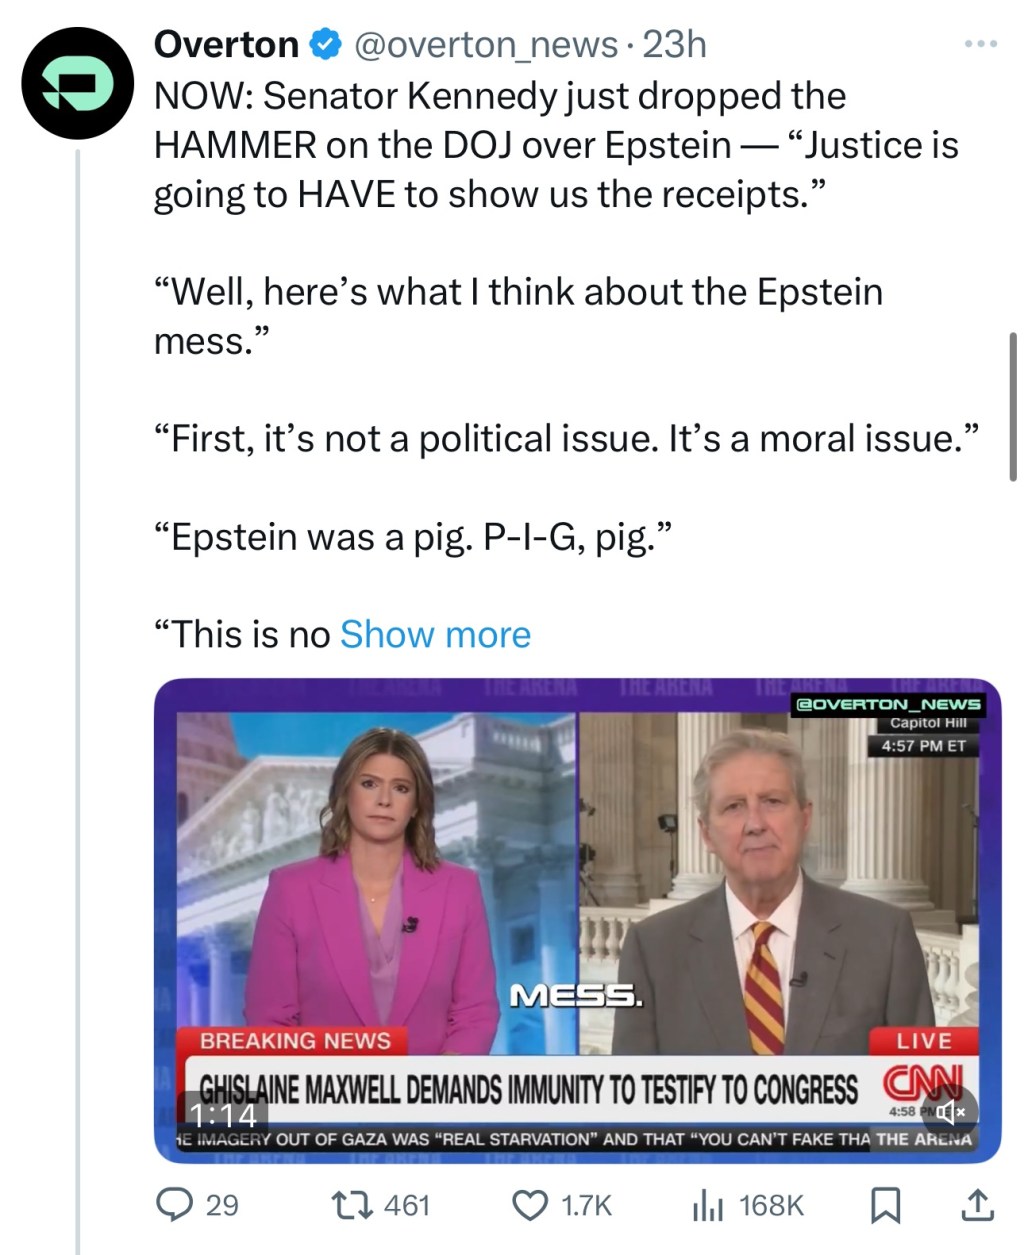The width and height of the screenshot is (1024, 1255).
Task: Click the 1:14 video duration badge
Action: tap(223, 1115)
